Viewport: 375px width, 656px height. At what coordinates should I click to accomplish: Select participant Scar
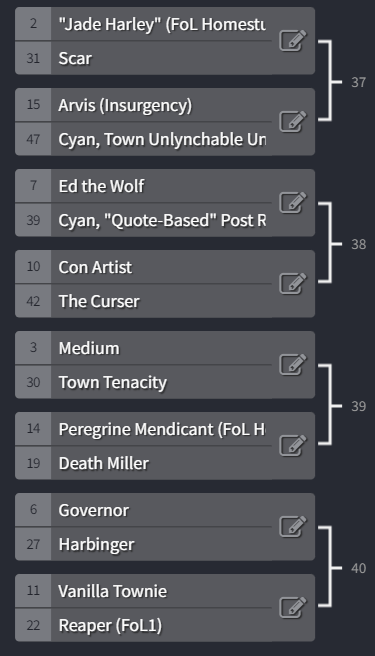click(165, 58)
